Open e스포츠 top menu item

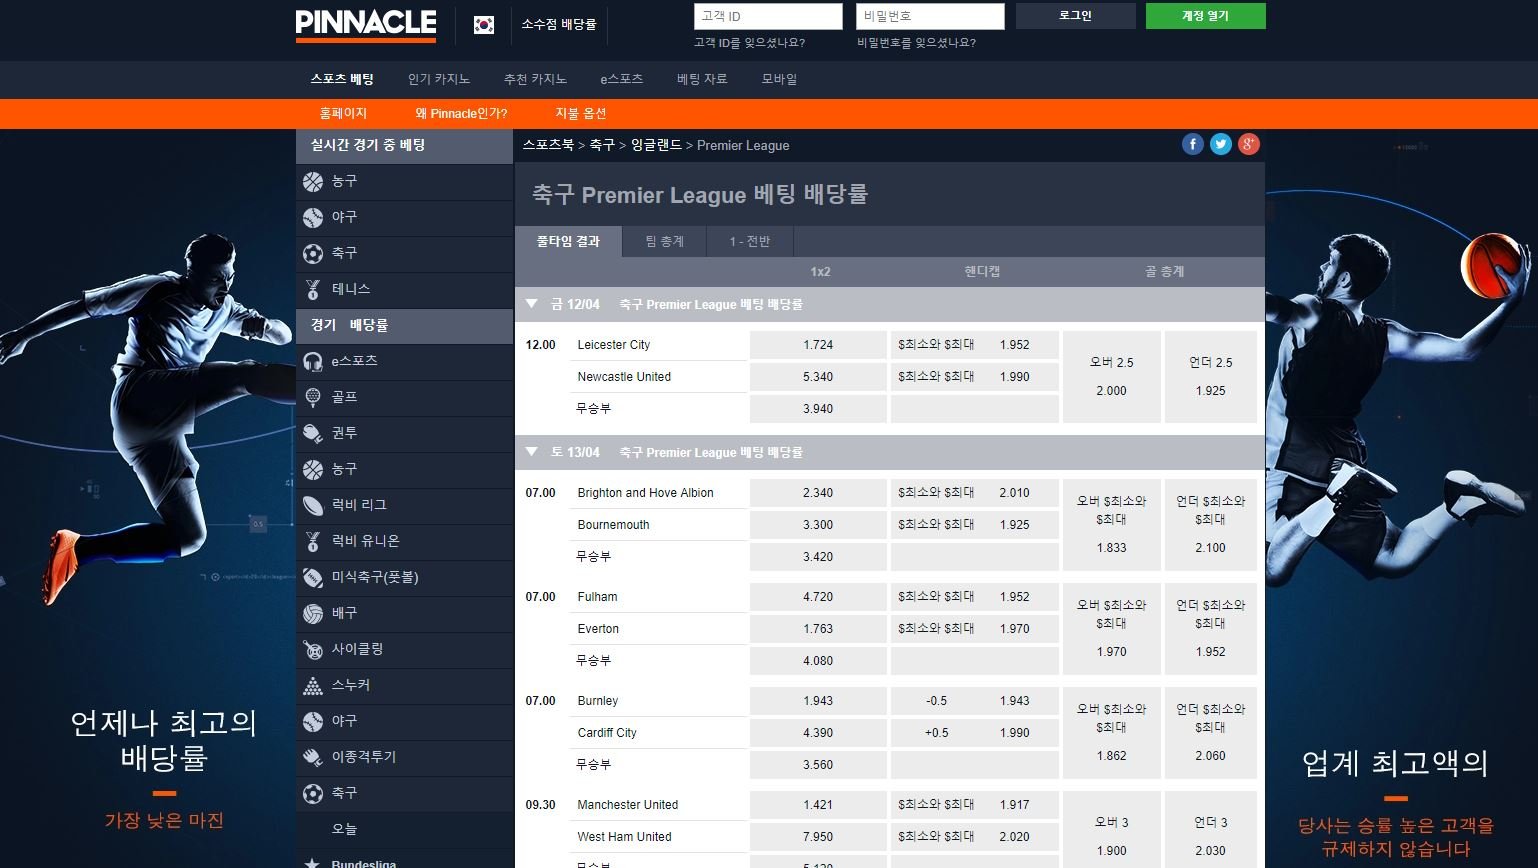pos(622,79)
